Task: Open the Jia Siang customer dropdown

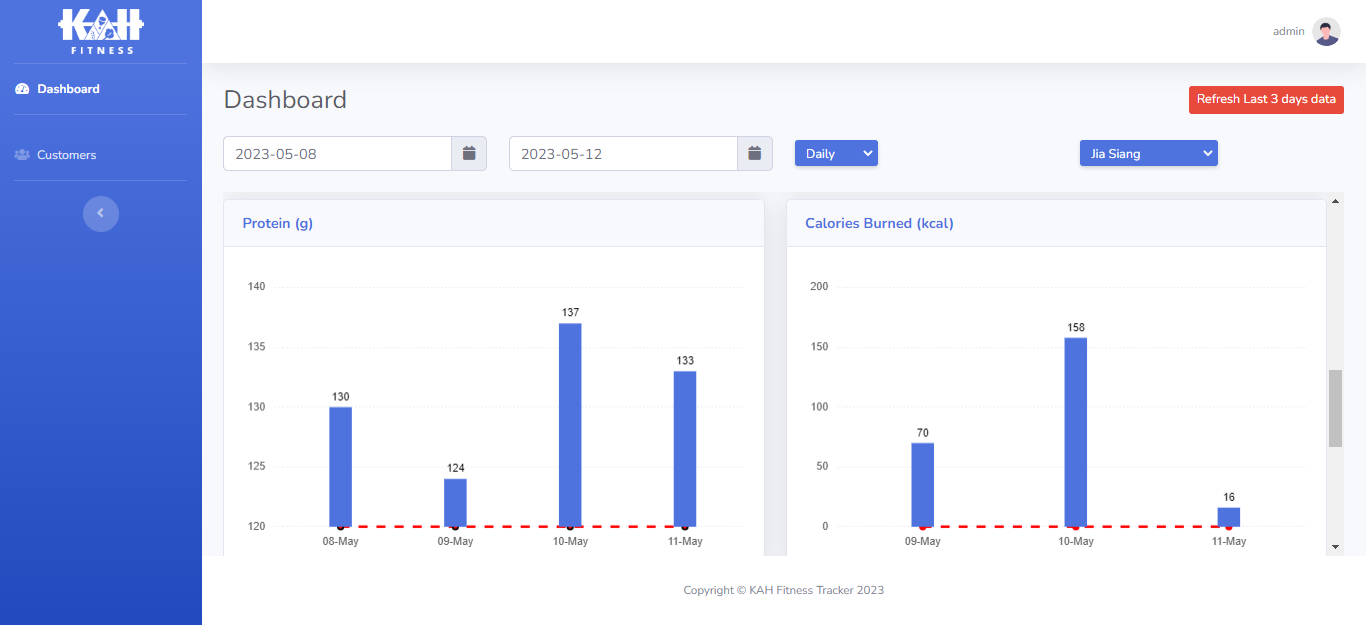Action: point(1148,153)
